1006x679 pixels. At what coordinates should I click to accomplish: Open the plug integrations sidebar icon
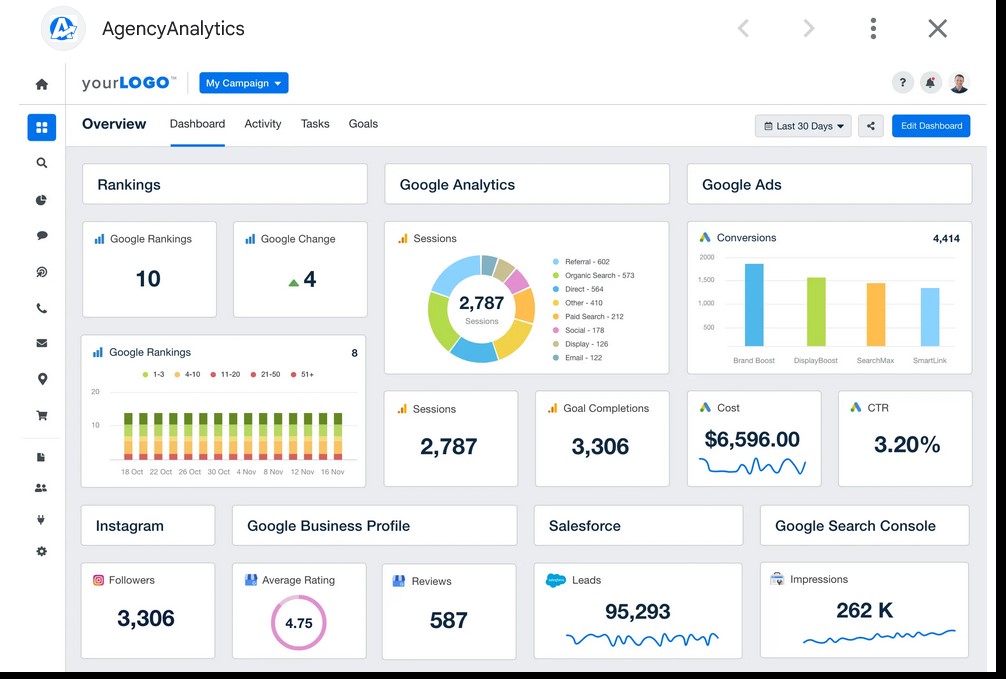click(x=41, y=520)
